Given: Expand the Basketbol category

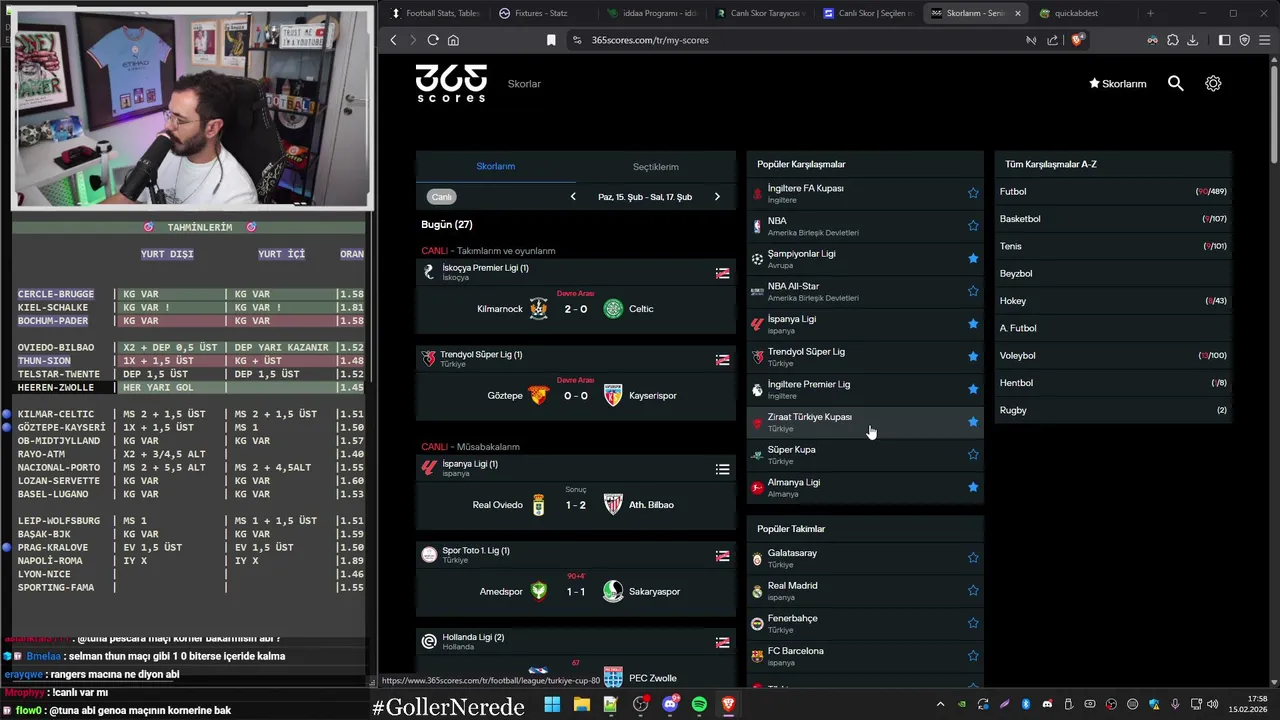Looking at the screenshot, I should 1113,219.
